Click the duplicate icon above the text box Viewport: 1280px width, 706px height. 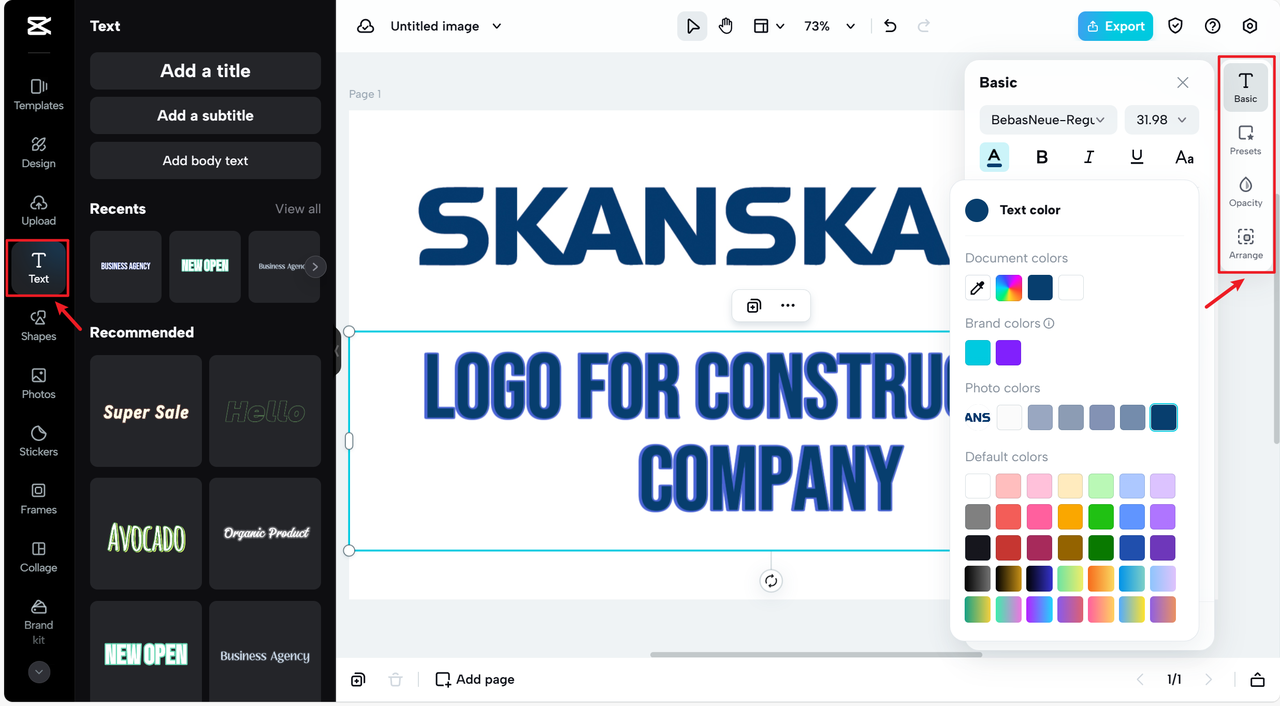754,306
